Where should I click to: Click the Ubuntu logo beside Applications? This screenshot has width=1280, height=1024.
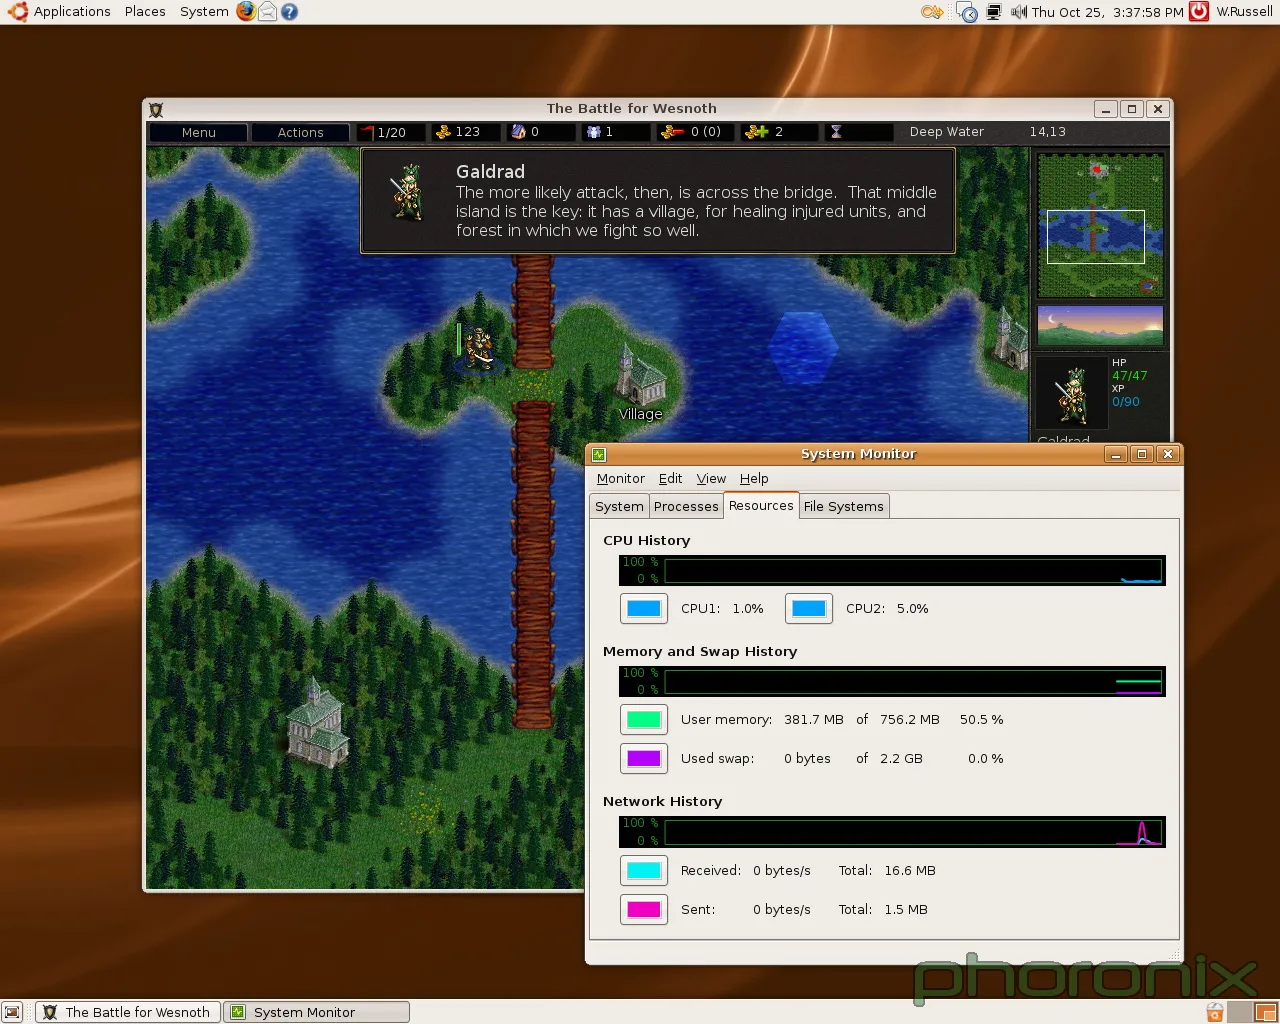(x=18, y=11)
